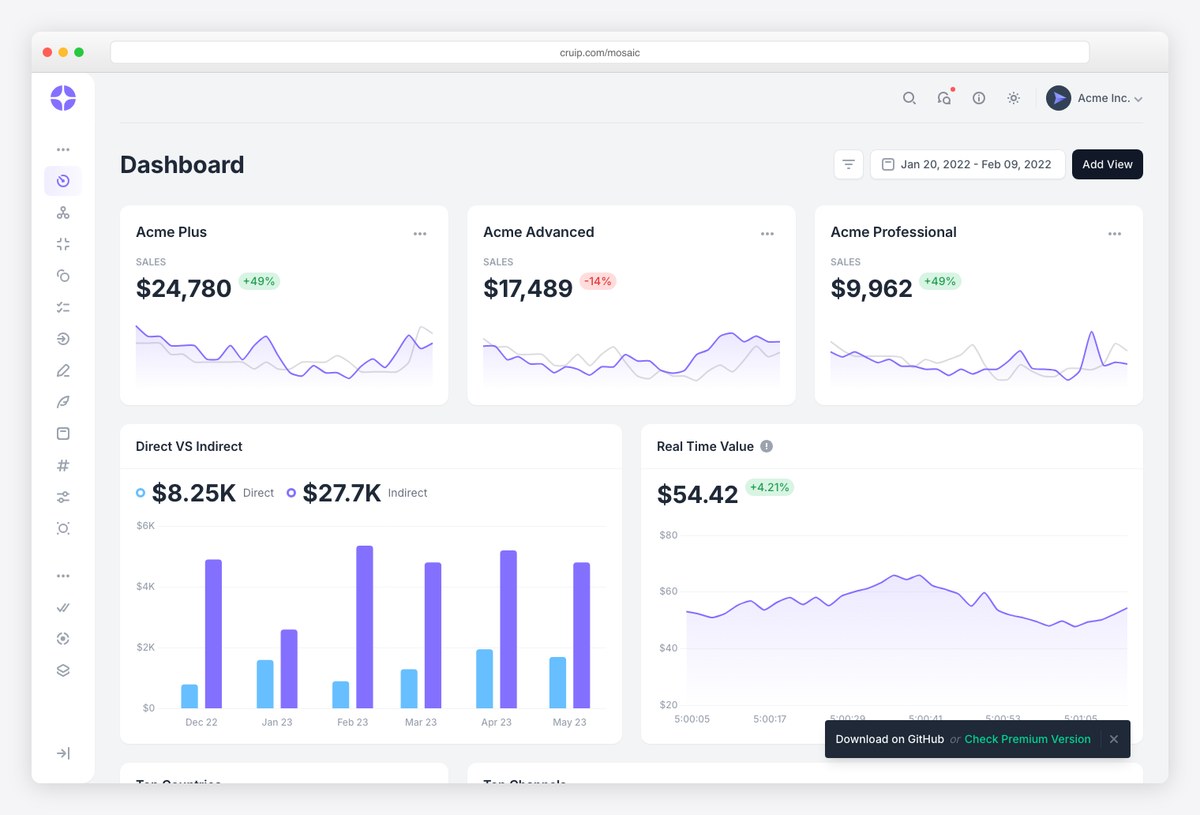This screenshot has height=815, width=1200.
Task: Click the info icon beside Real Time Value
Action: (767, 446)
